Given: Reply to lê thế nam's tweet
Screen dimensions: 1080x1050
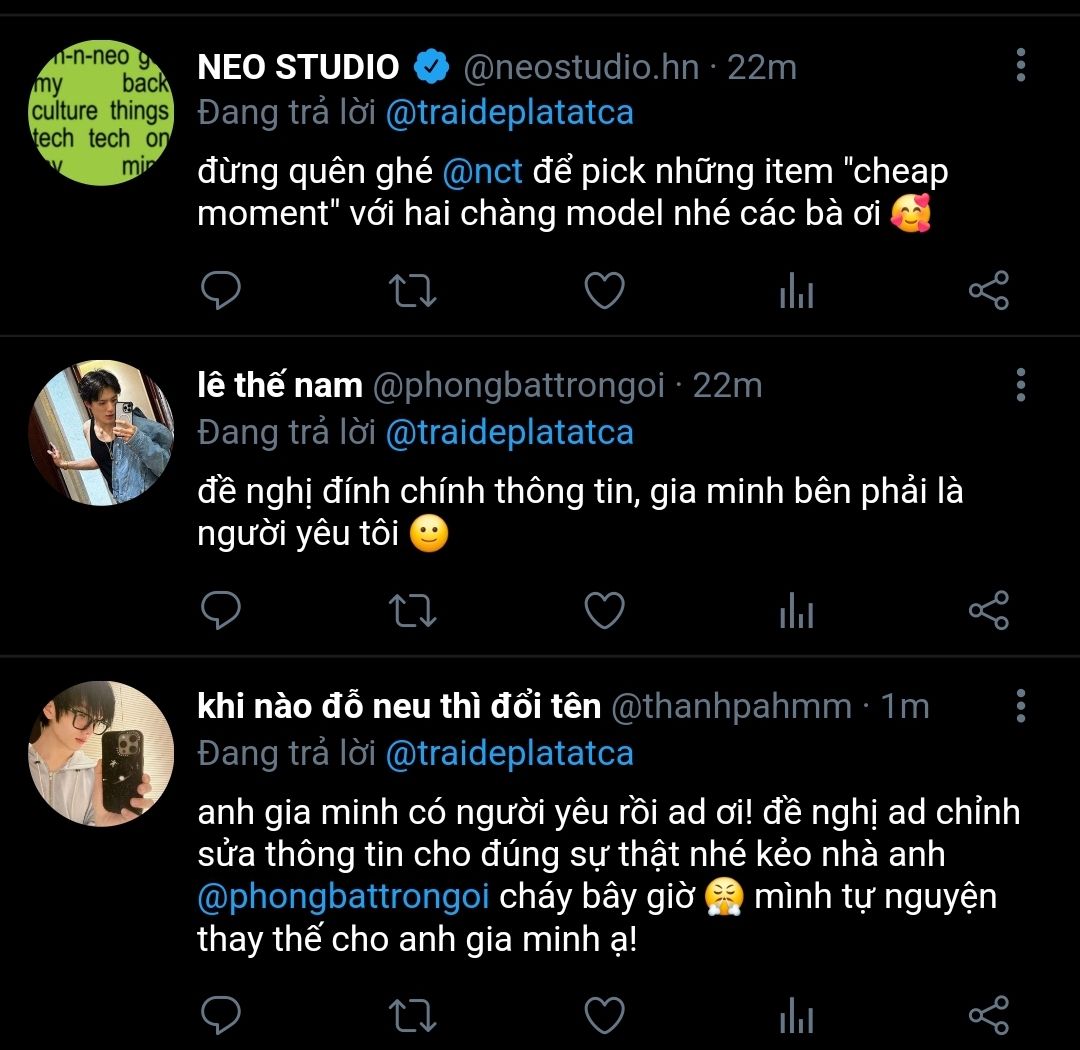Looking at the screenshot, I should [221, 610].
